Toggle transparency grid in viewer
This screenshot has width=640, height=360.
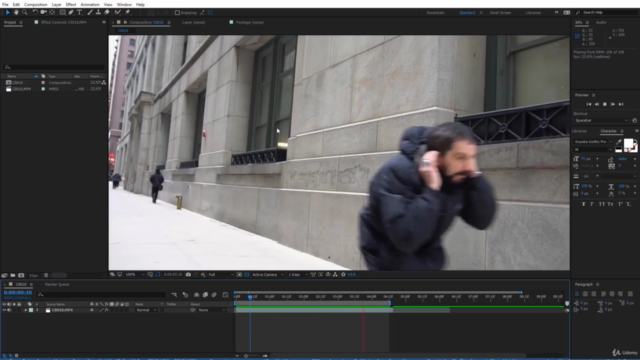pyautogui.click(x=247, y=275)
